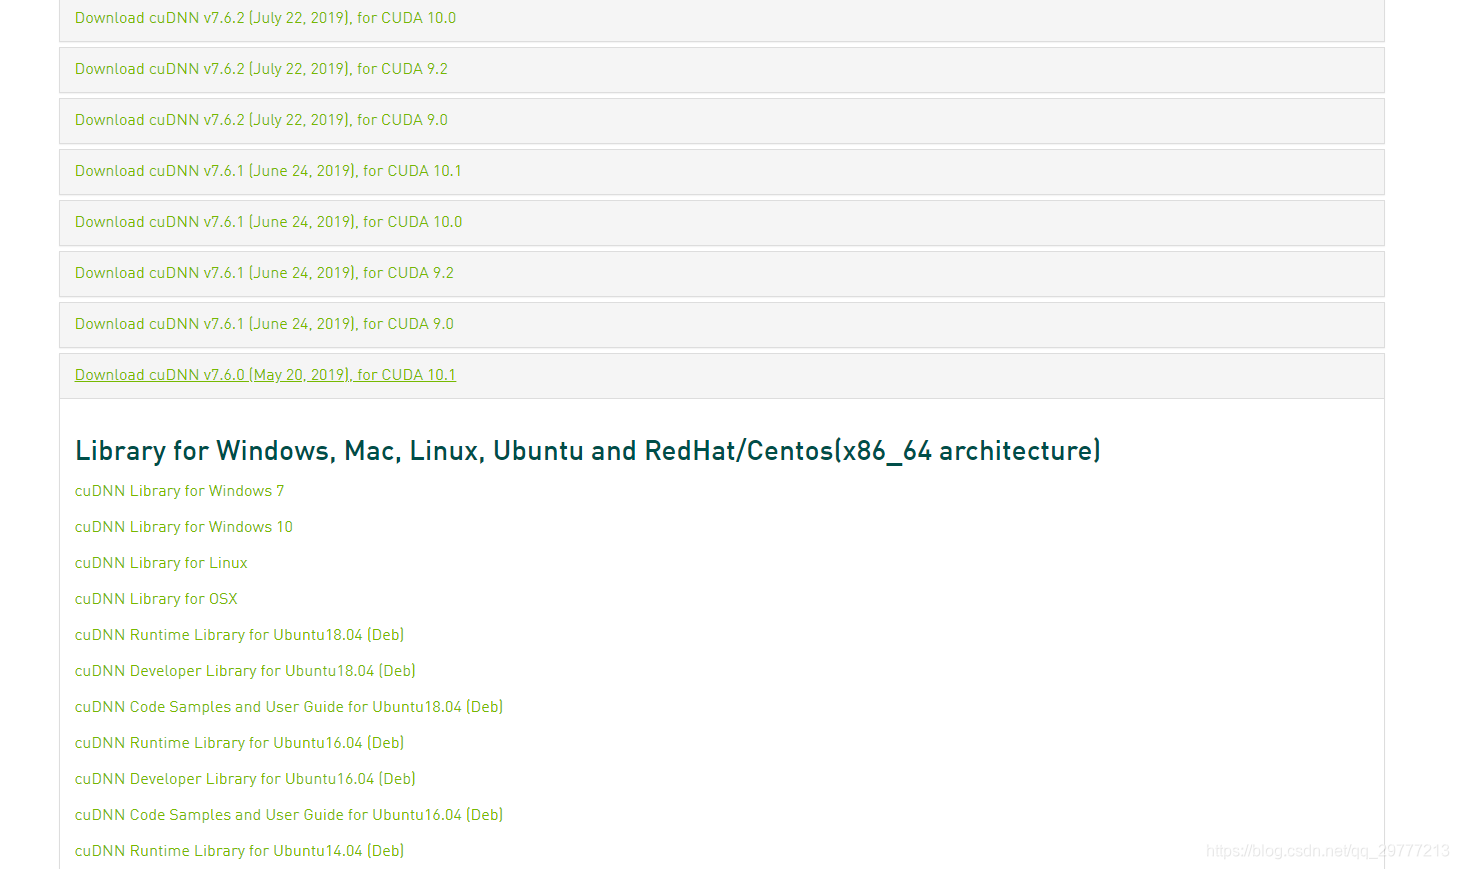Get Code Samples and User Guide for Ubuntu16.04

(x=289, y=815)
